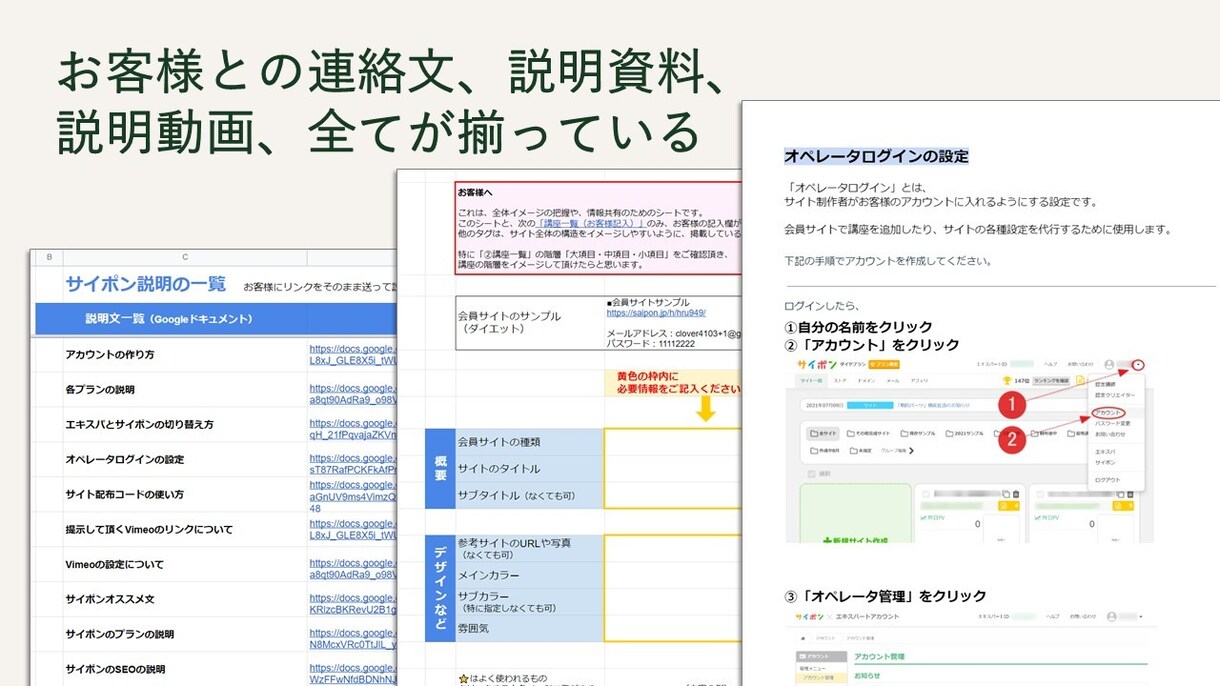Image resolution: width=1220 pixels, height=686 pixels.
Task: Click the yellow input cell for 会員サイトの種類
Action: (x=672, y=442)
